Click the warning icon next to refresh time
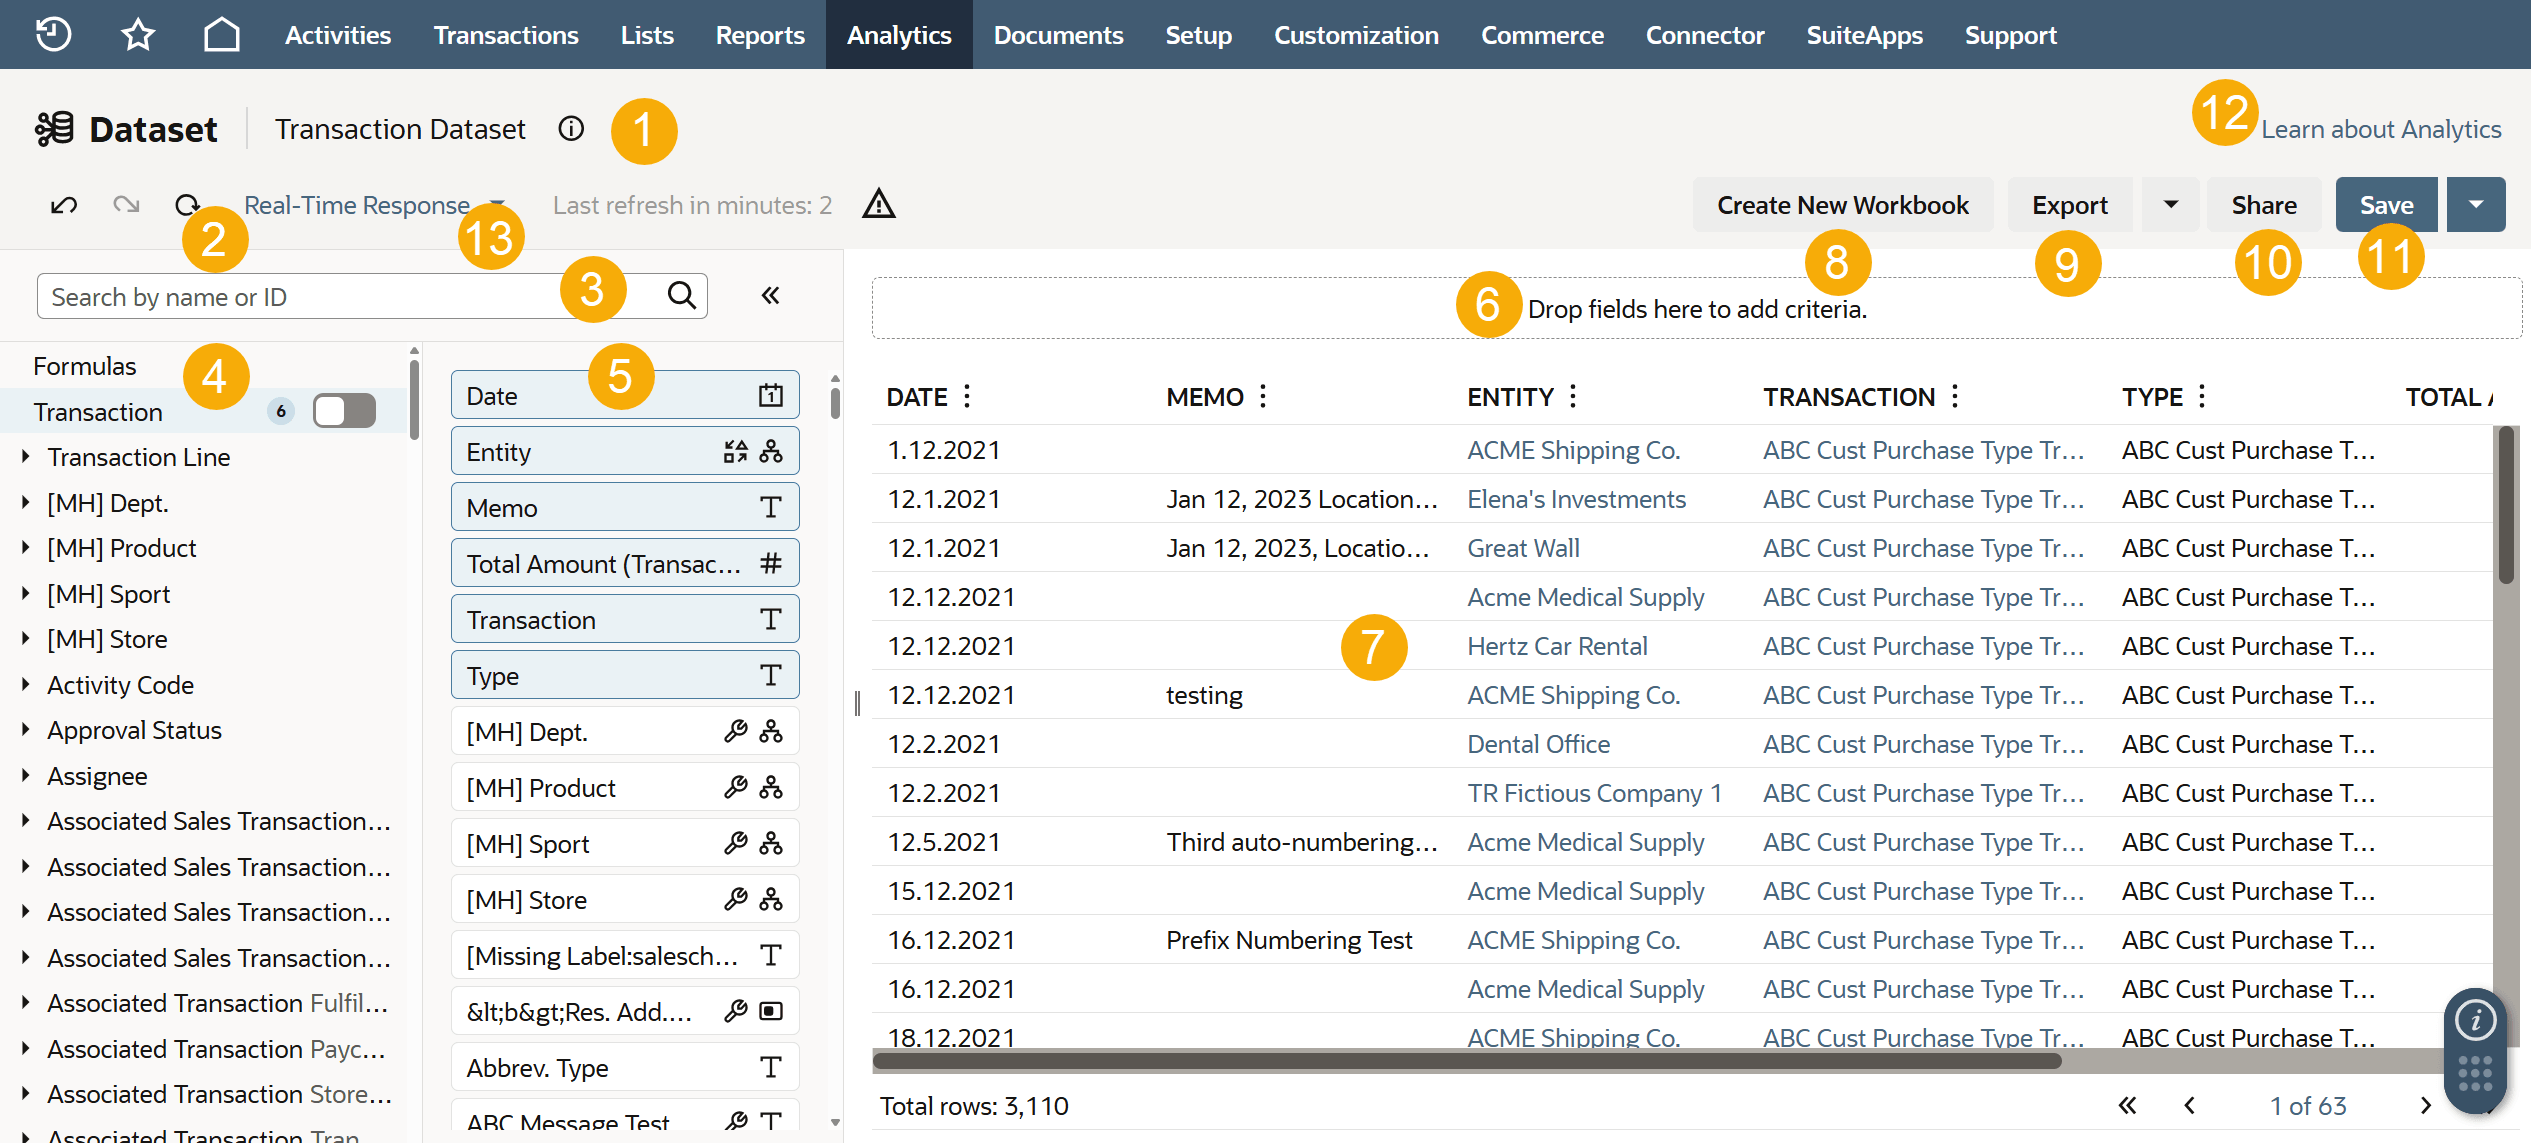The height and width of the screenshot is (1143, 2531). point(878,204)
